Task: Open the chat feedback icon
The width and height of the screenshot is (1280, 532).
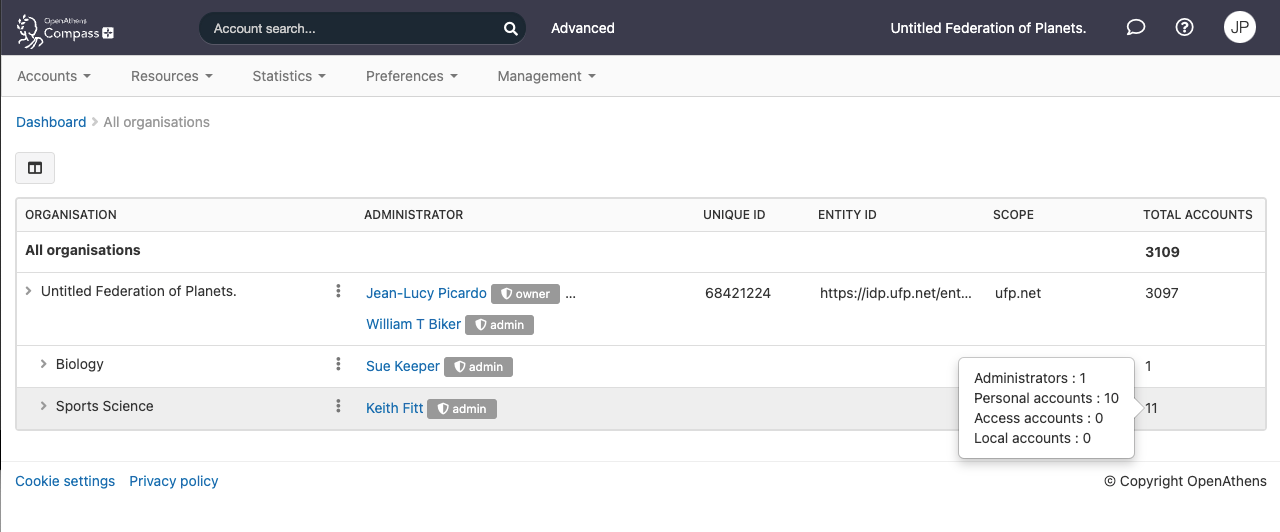Action: tap(1135, 28)
